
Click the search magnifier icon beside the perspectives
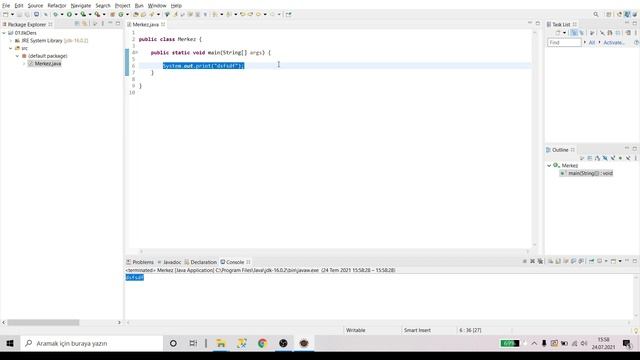(596, 14)
